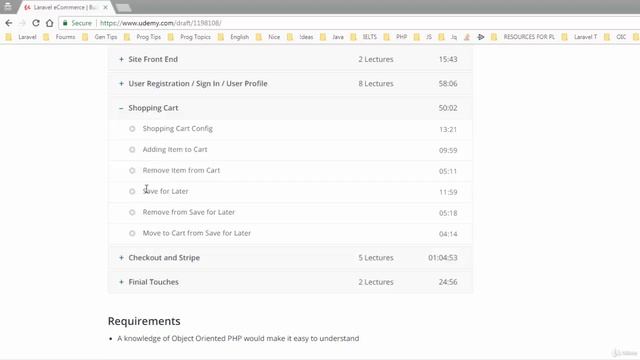Open the Prog Tips bookmark folder
The image size is (640, 360).
(x=143, y=37)
